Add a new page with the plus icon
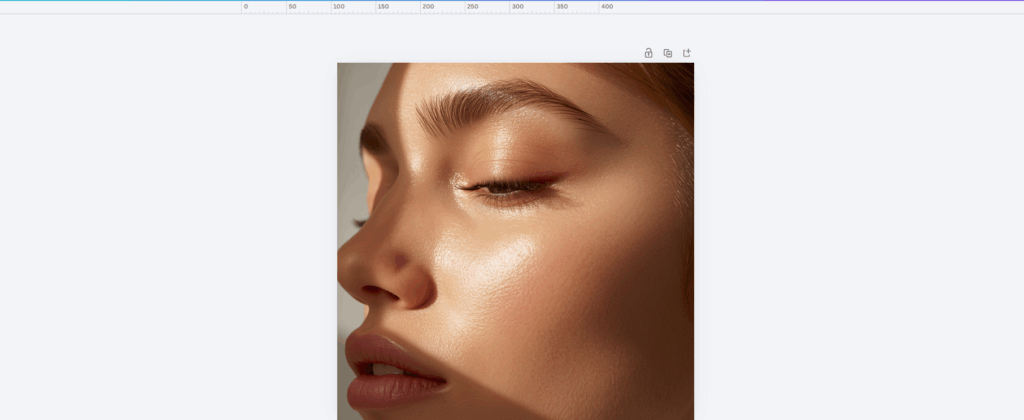The image size is (1024, 420). pos(687,53)
